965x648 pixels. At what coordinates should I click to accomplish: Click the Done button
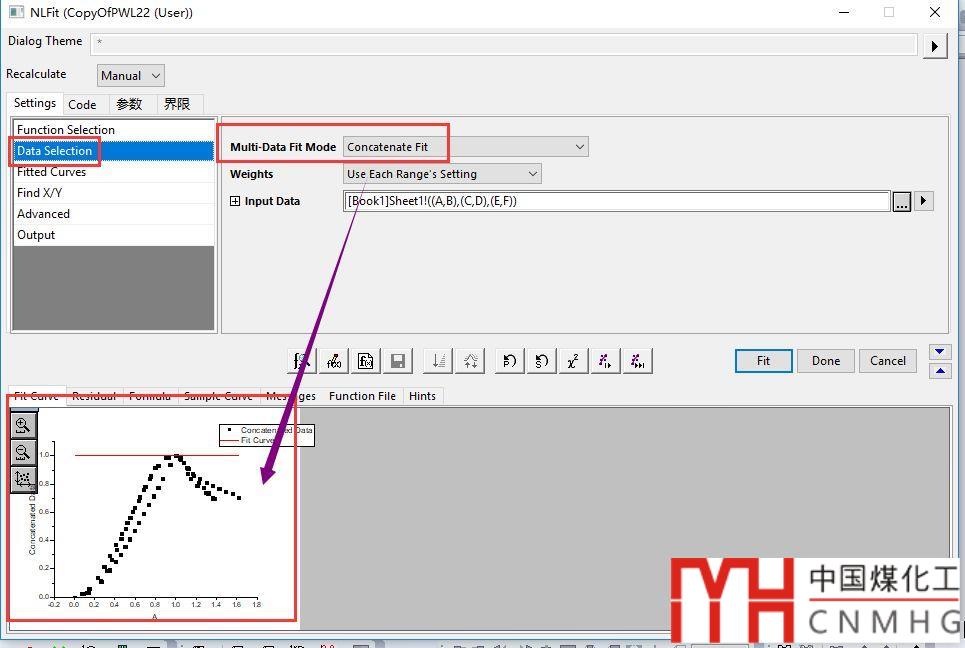pyautogui.click(x=825, y=361)
